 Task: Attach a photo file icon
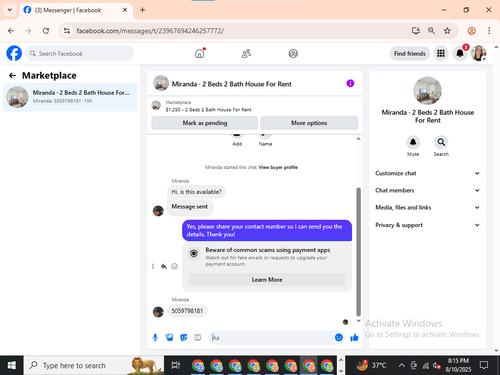169,338
